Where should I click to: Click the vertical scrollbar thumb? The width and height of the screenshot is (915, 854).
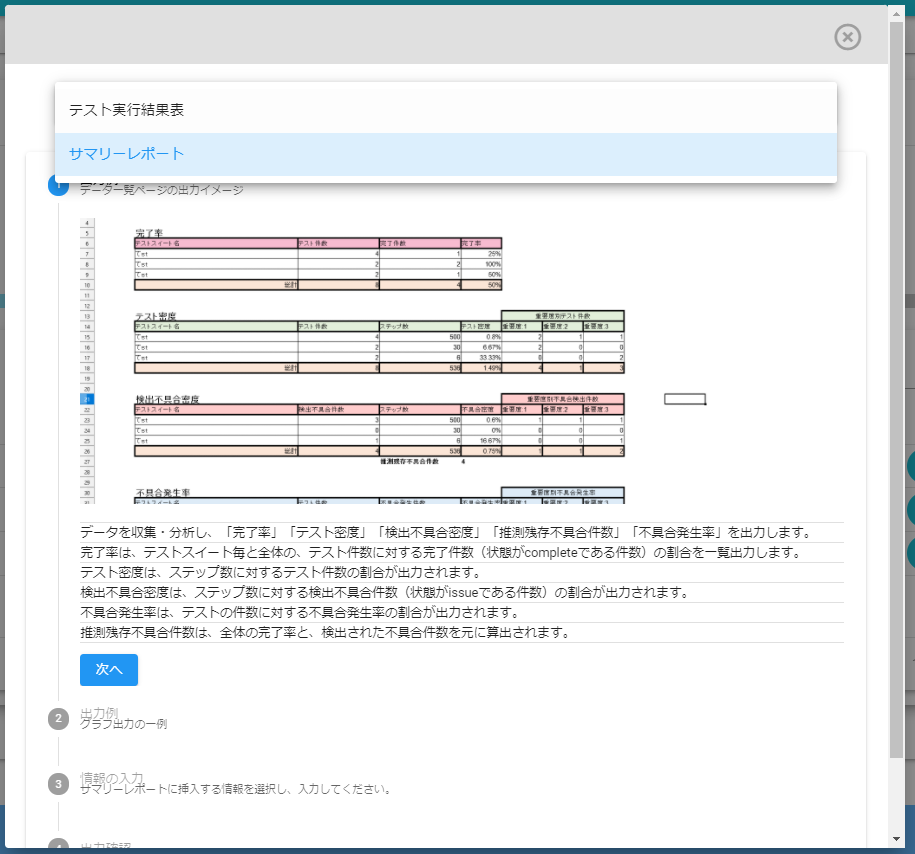[x=897, y=390]
